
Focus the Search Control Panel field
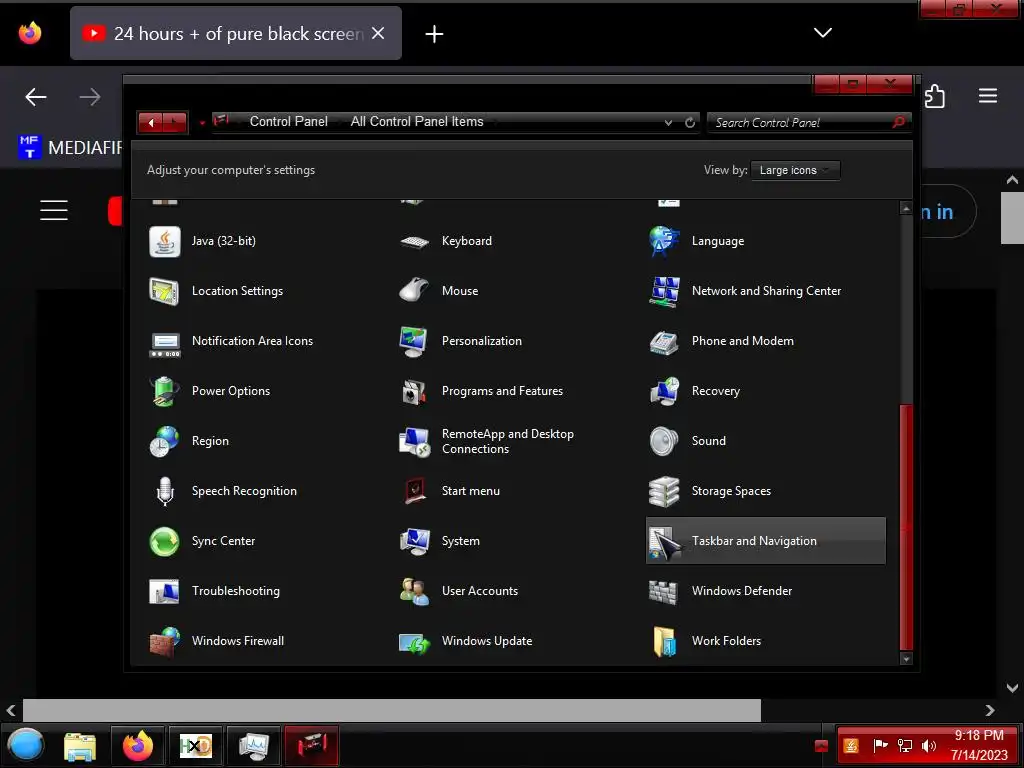[808, 123]
